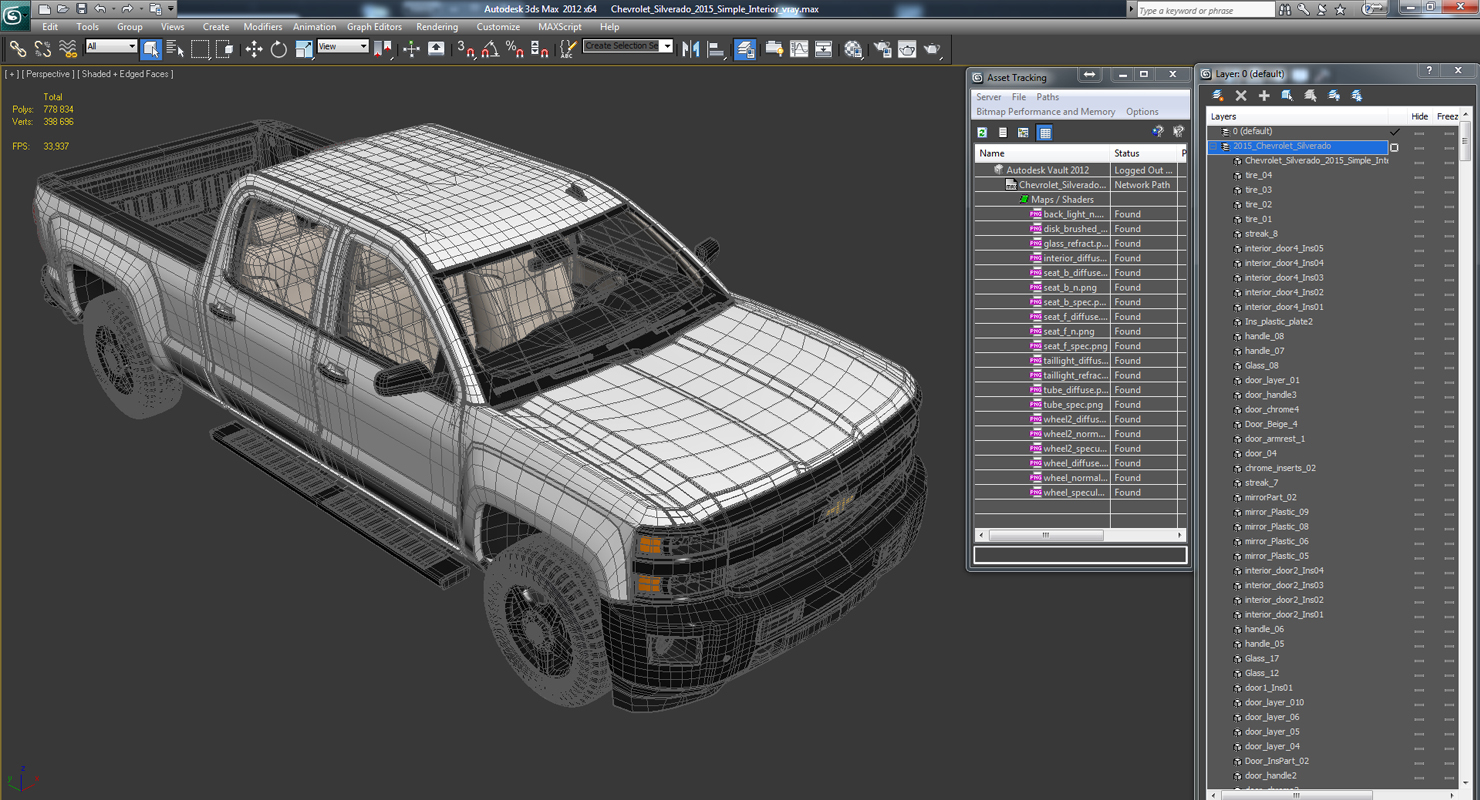
Task: Open the Rendering menu
Action: [x=437, y=27]
